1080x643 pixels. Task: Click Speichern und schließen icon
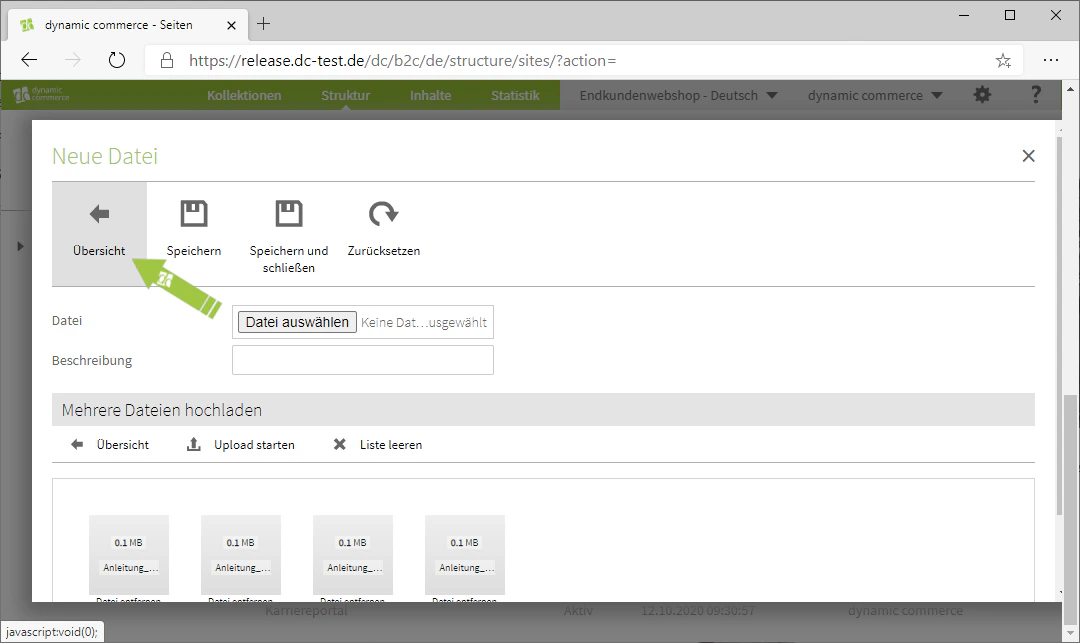(289, 213)
